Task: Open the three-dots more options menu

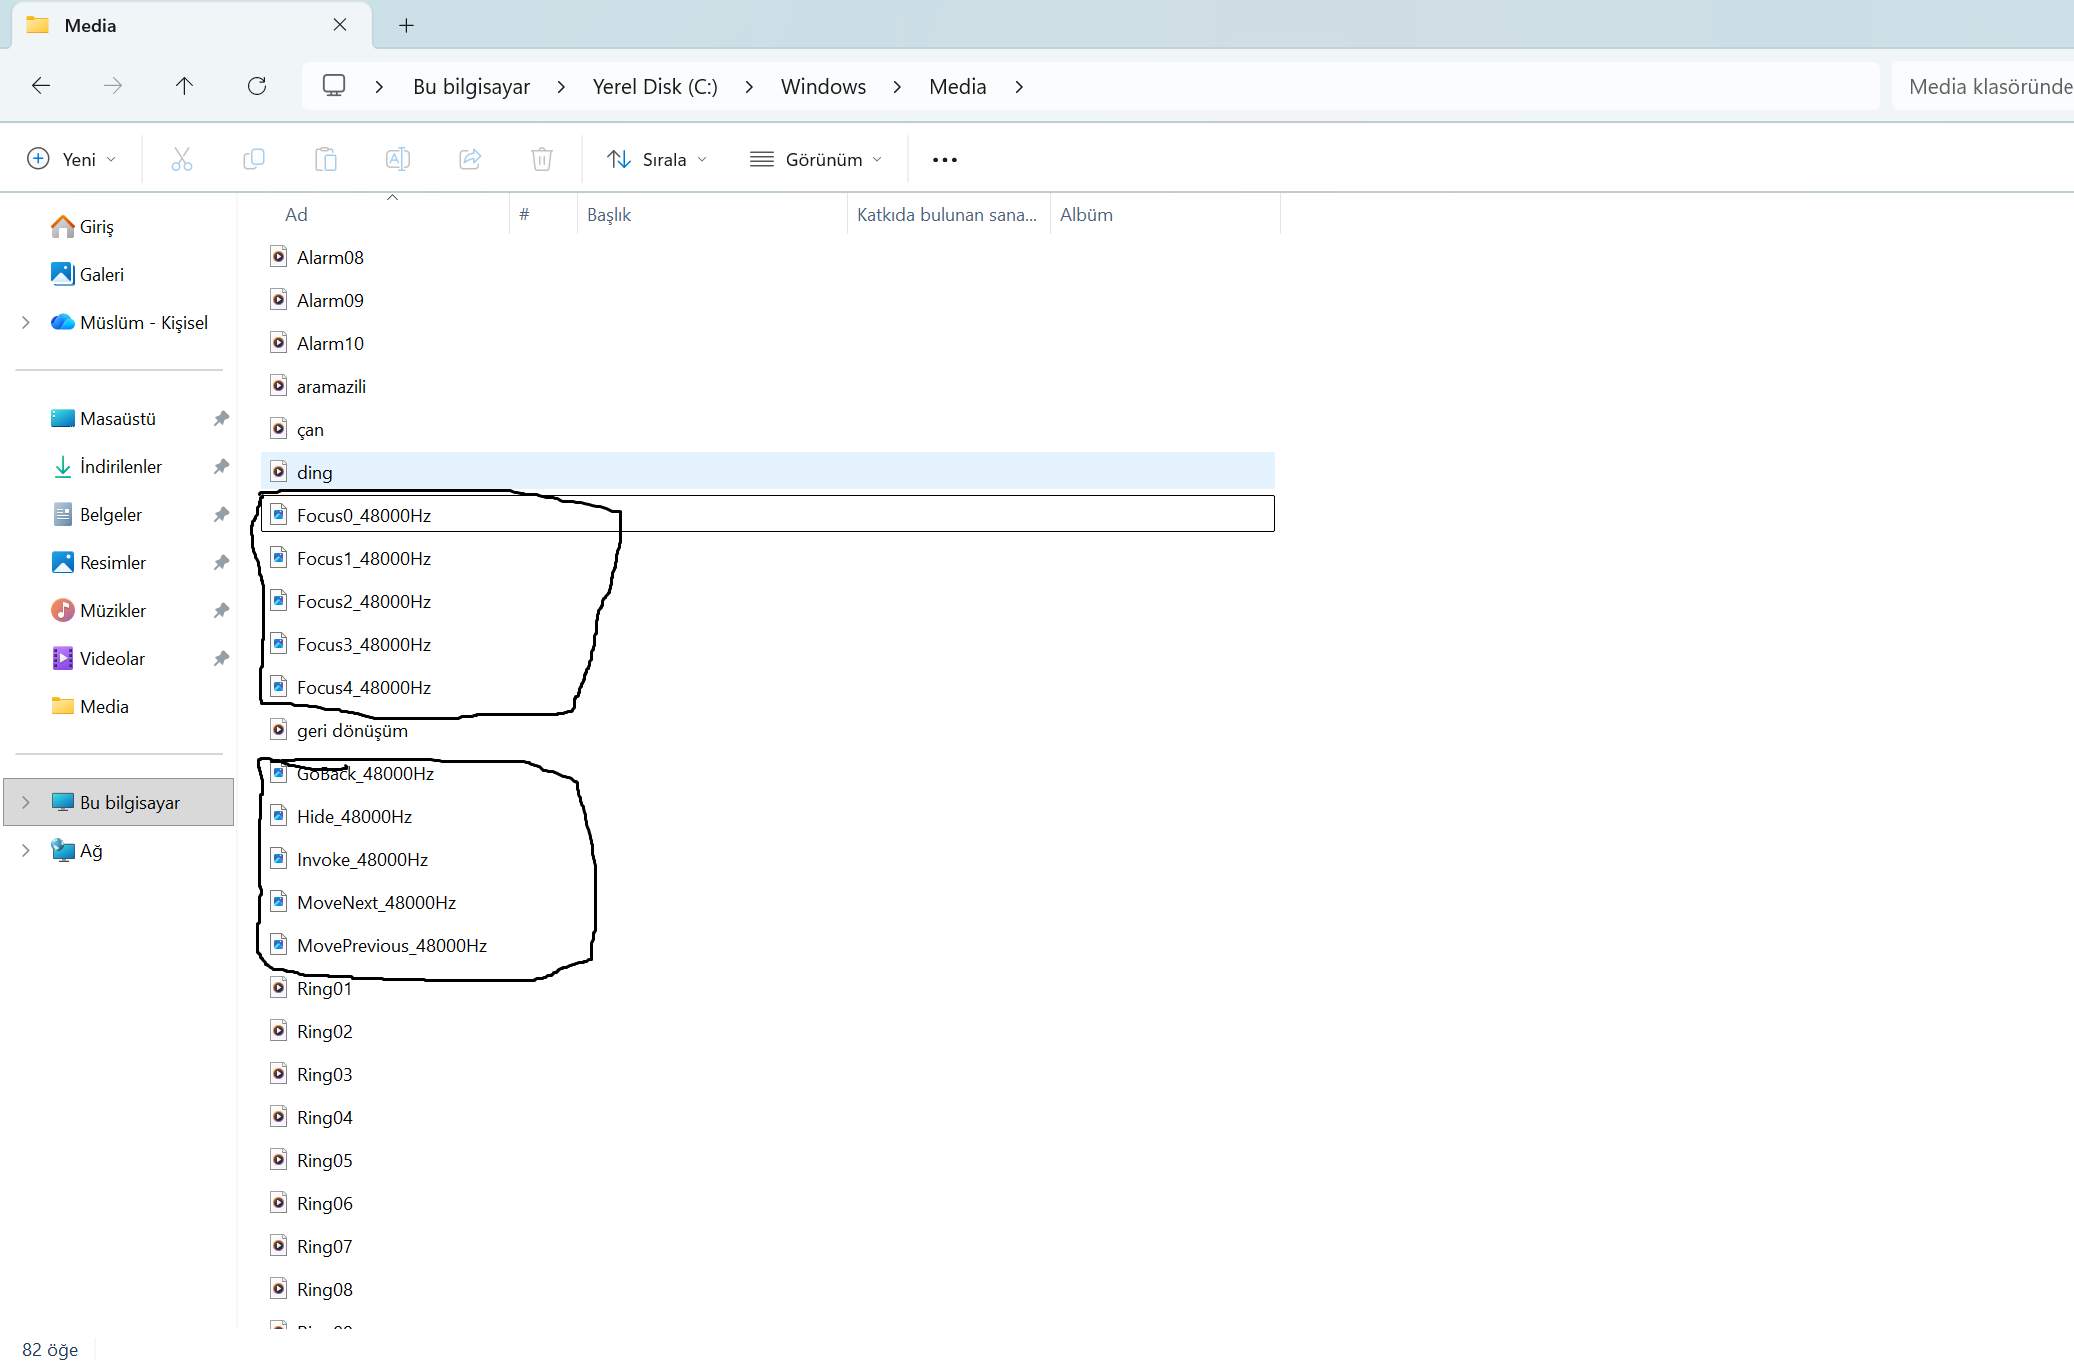Action: [944, 159]
